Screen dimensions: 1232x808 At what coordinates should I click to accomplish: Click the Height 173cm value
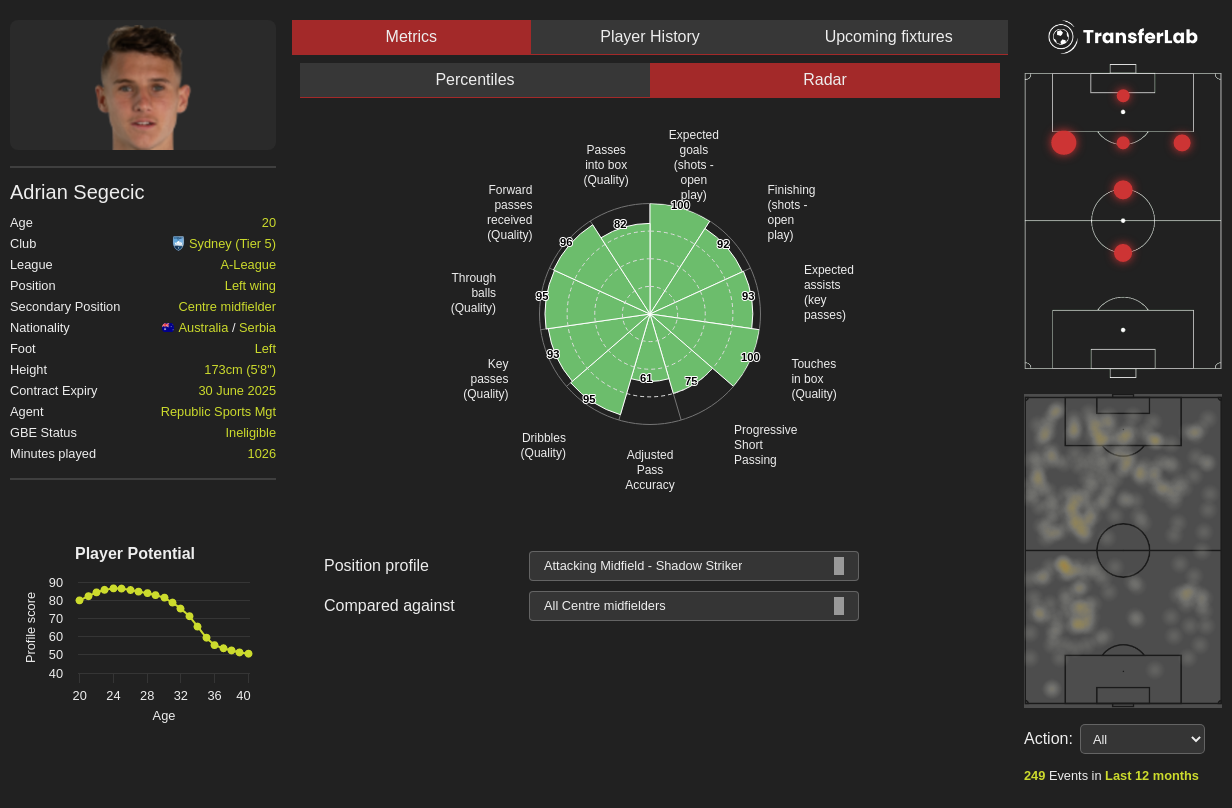[240, 370]
